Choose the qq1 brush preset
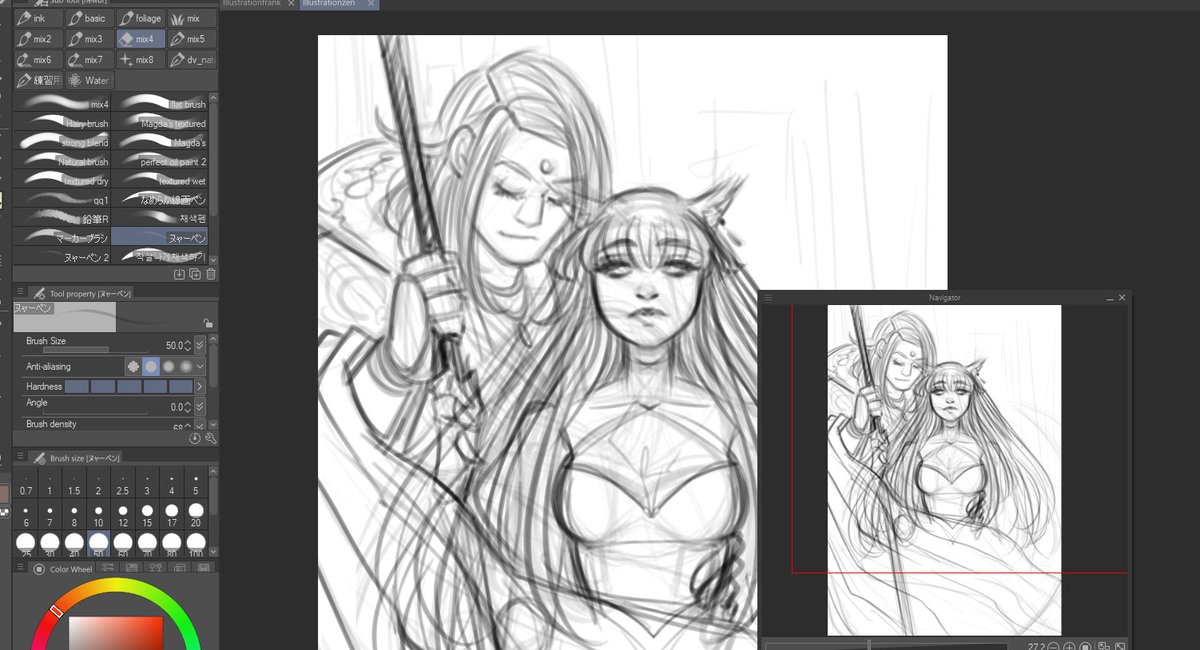 62,199
